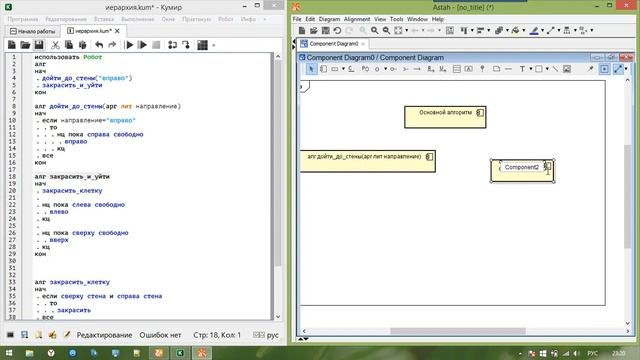
Task: Click the Component2 name field on canvas
Action: pyautogui.click(x=522, y=167)
